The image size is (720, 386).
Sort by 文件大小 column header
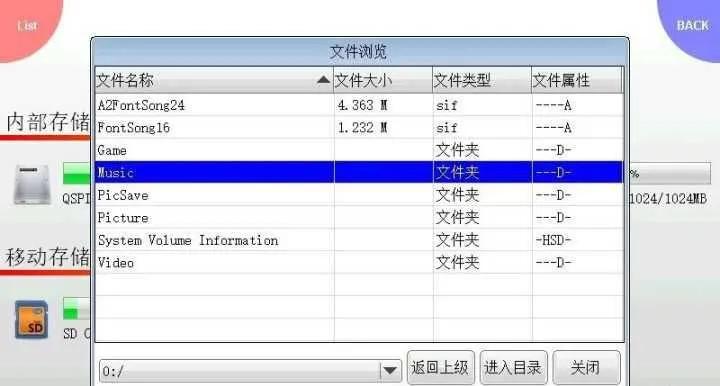coord(383,80)
